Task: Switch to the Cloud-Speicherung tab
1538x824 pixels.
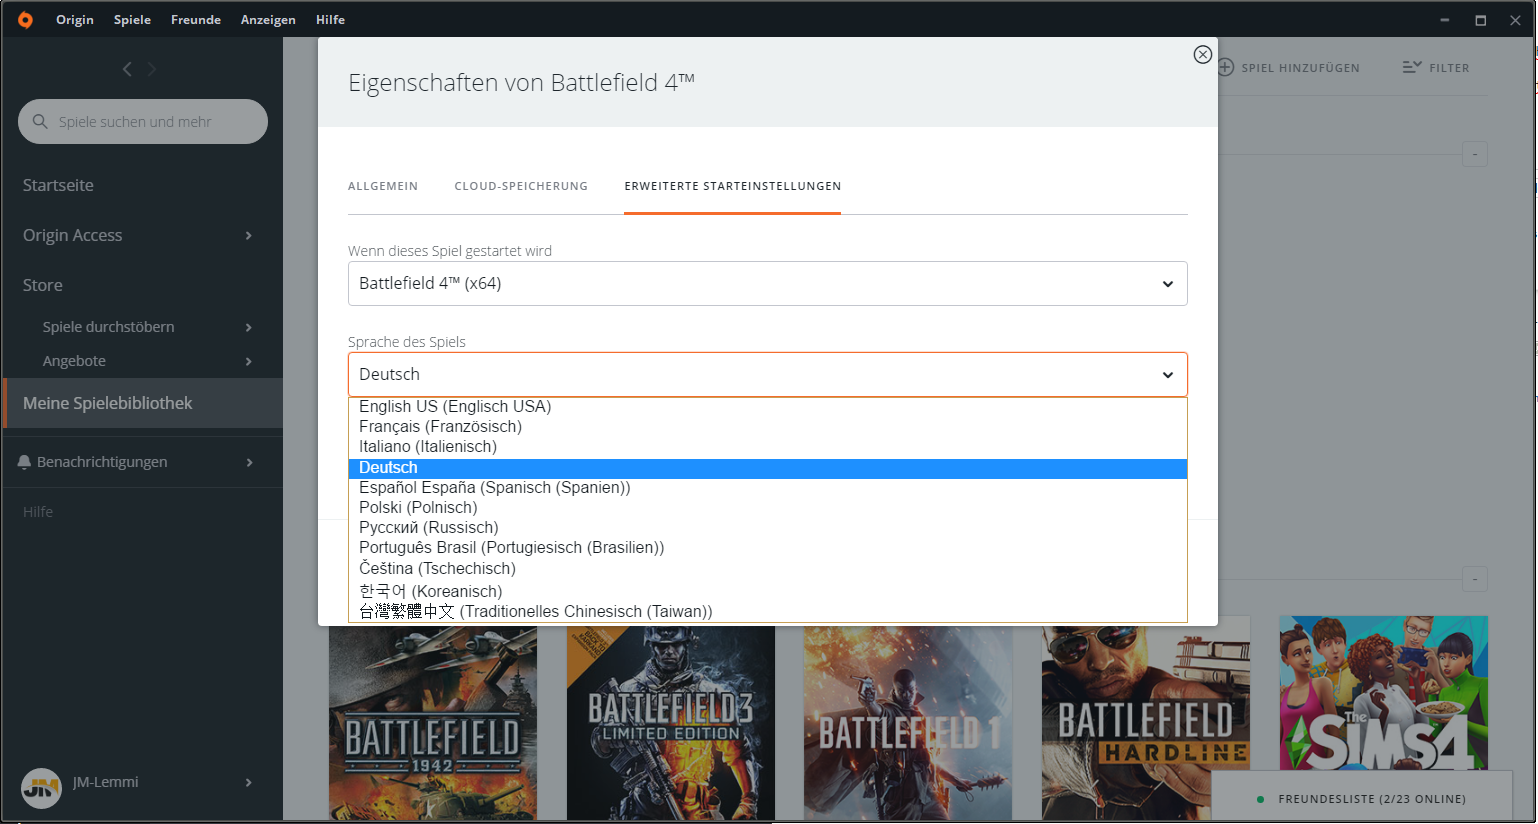Action: (521, 186)
